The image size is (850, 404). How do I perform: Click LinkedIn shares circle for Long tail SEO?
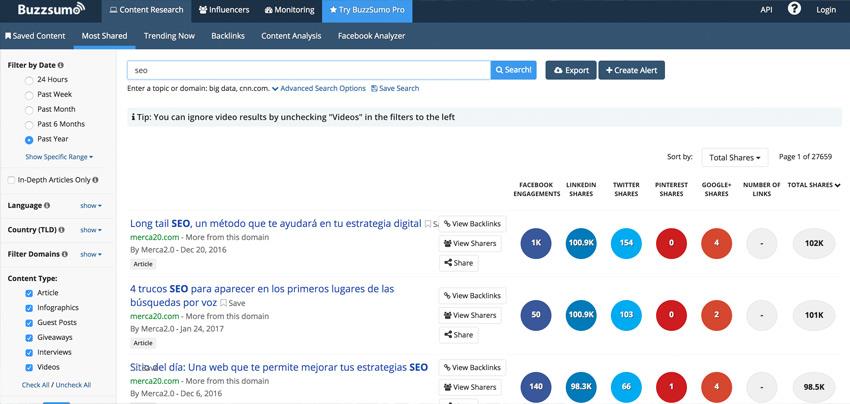581,243
